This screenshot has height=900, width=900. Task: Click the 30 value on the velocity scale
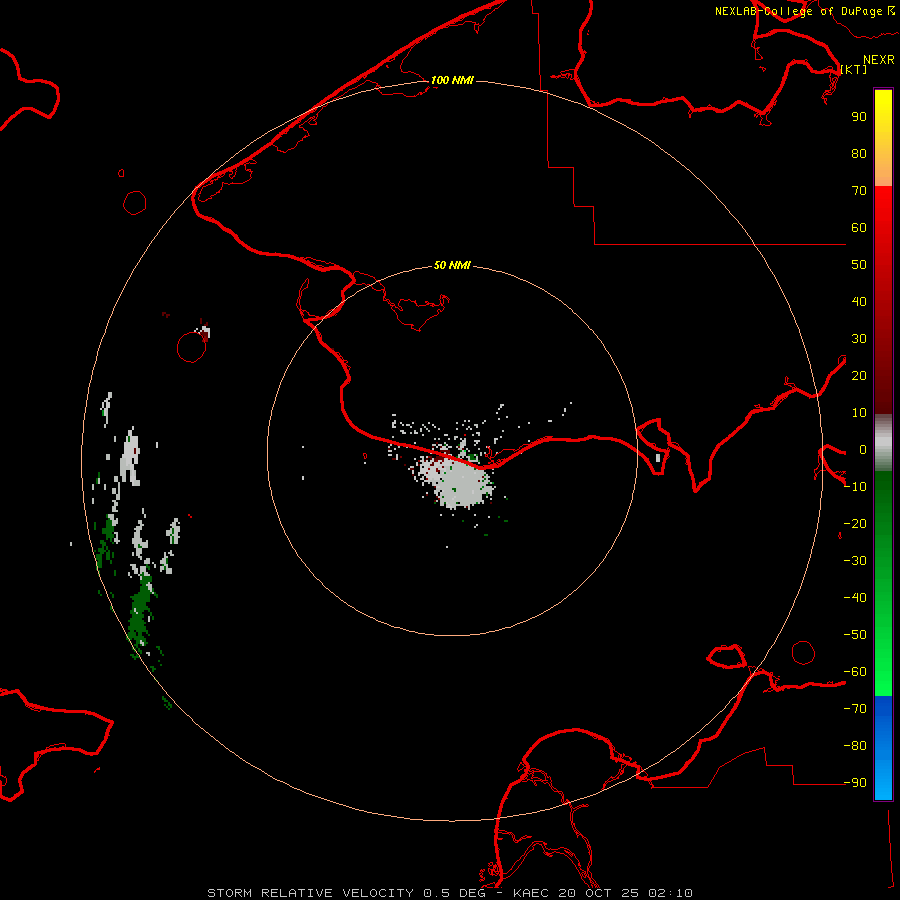pos(859,339)
